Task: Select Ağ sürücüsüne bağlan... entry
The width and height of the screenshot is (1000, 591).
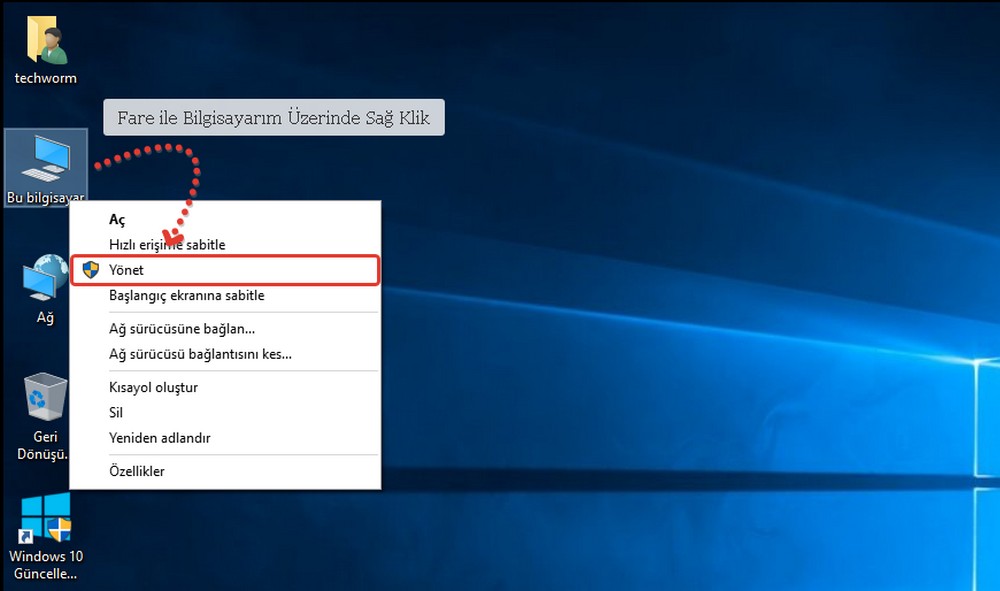Action: (x=181, y=328)
